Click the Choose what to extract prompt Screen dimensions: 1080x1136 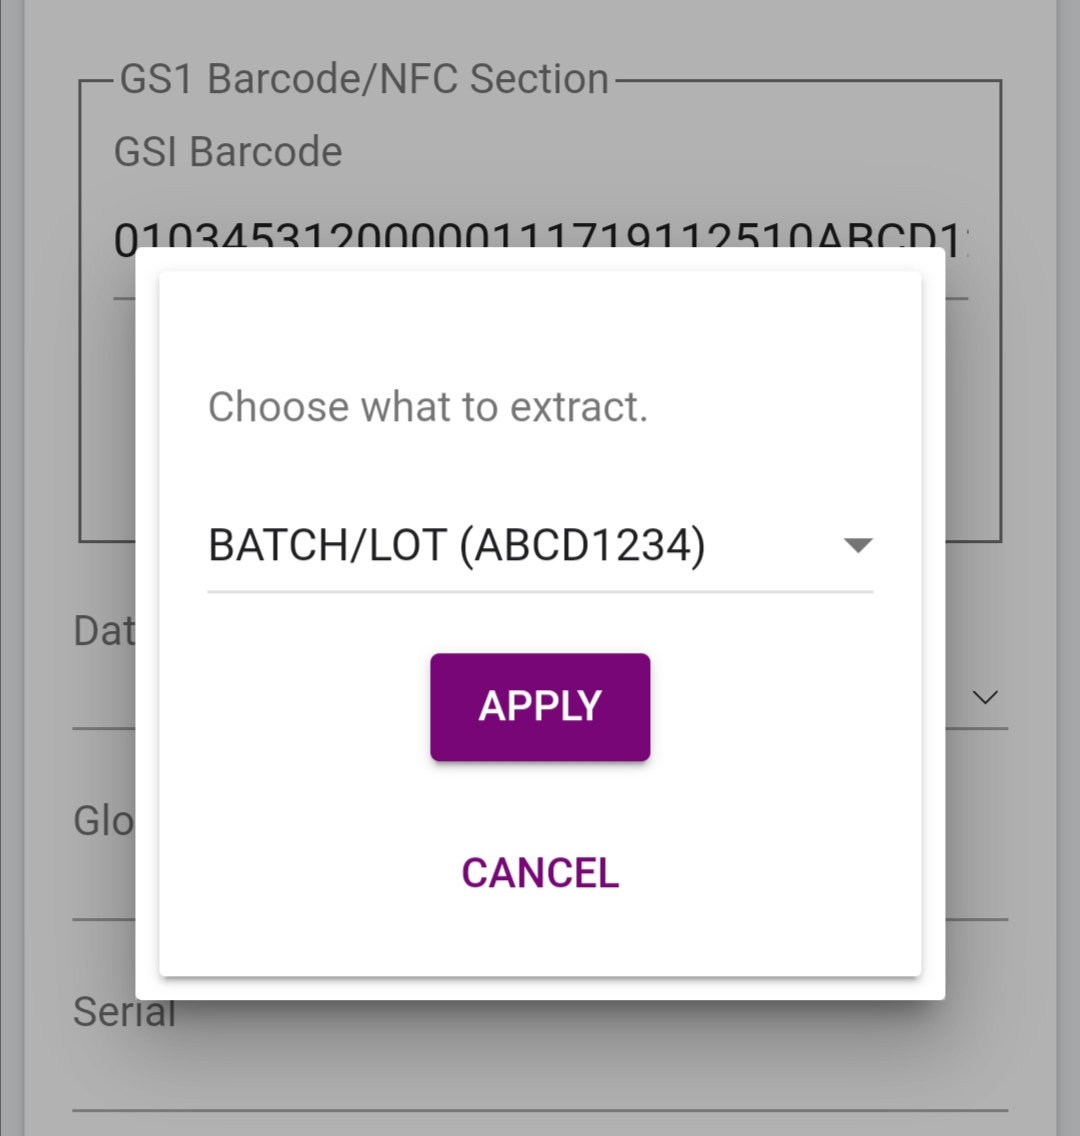(x=428, y=406)
